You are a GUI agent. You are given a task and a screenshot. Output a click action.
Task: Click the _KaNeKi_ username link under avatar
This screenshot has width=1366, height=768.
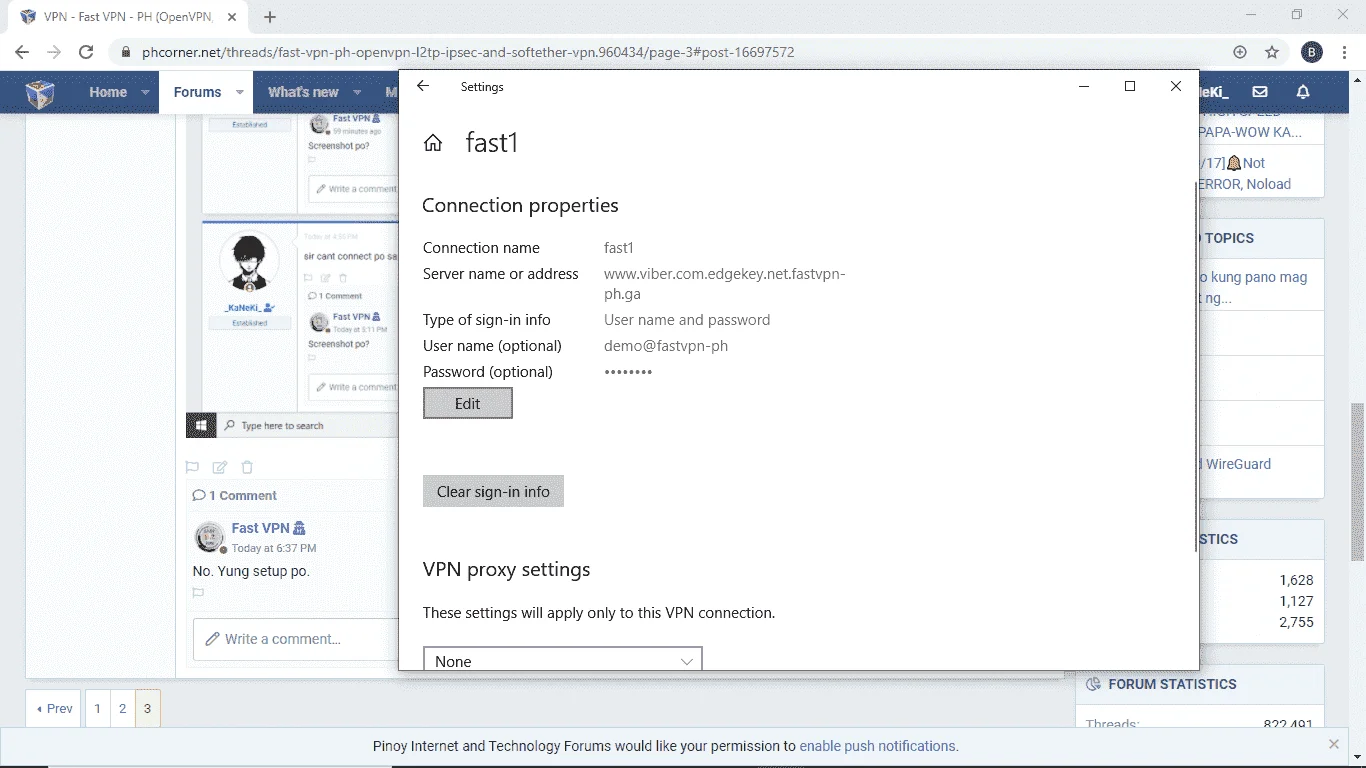pyautogui.click(x=244, y=307)
